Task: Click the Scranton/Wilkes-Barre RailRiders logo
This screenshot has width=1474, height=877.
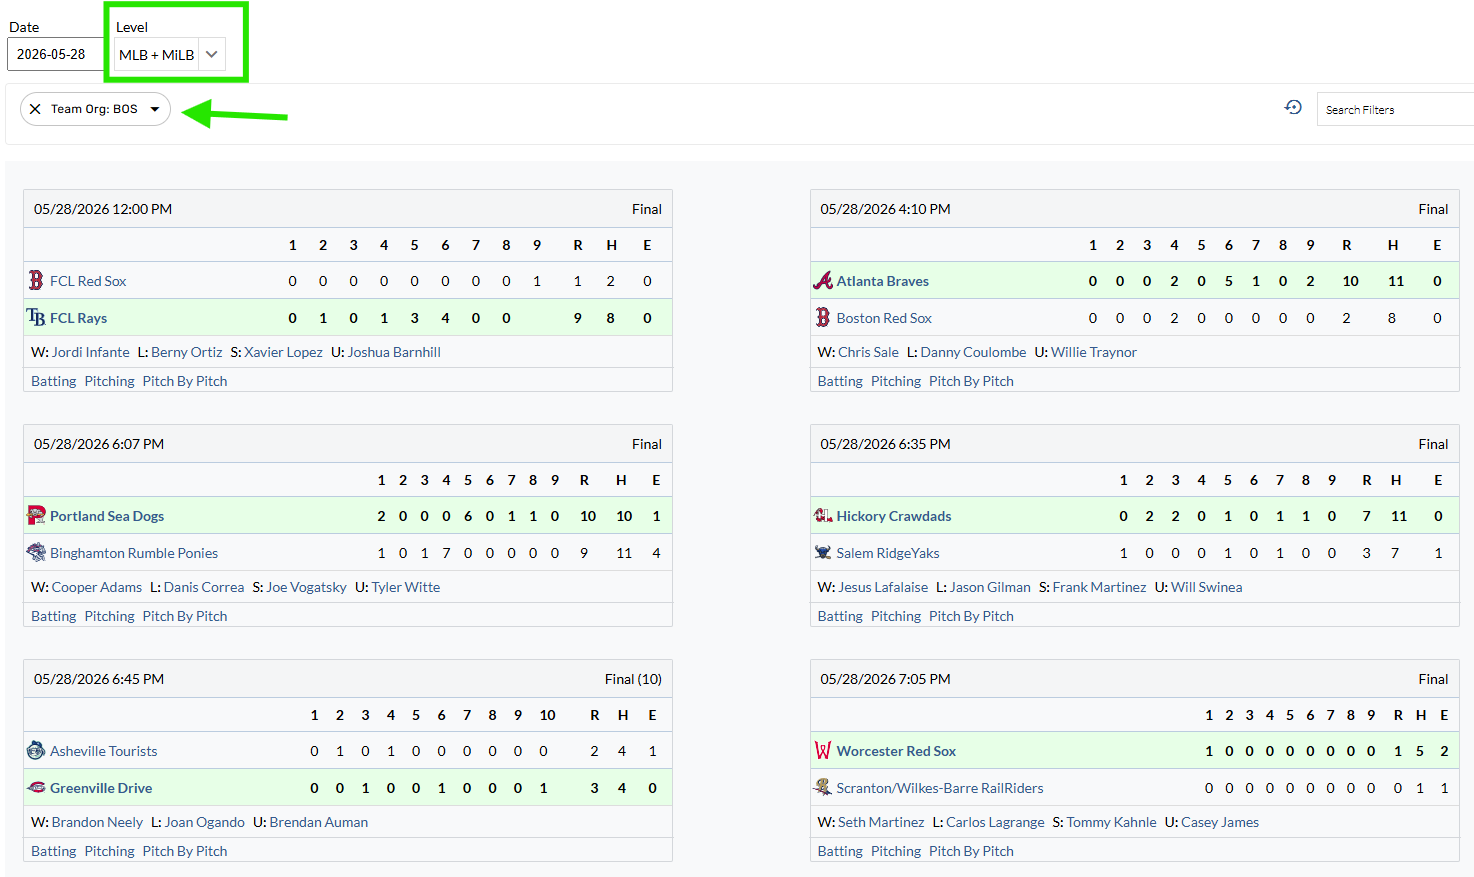Action: click(x=823, y=787)
